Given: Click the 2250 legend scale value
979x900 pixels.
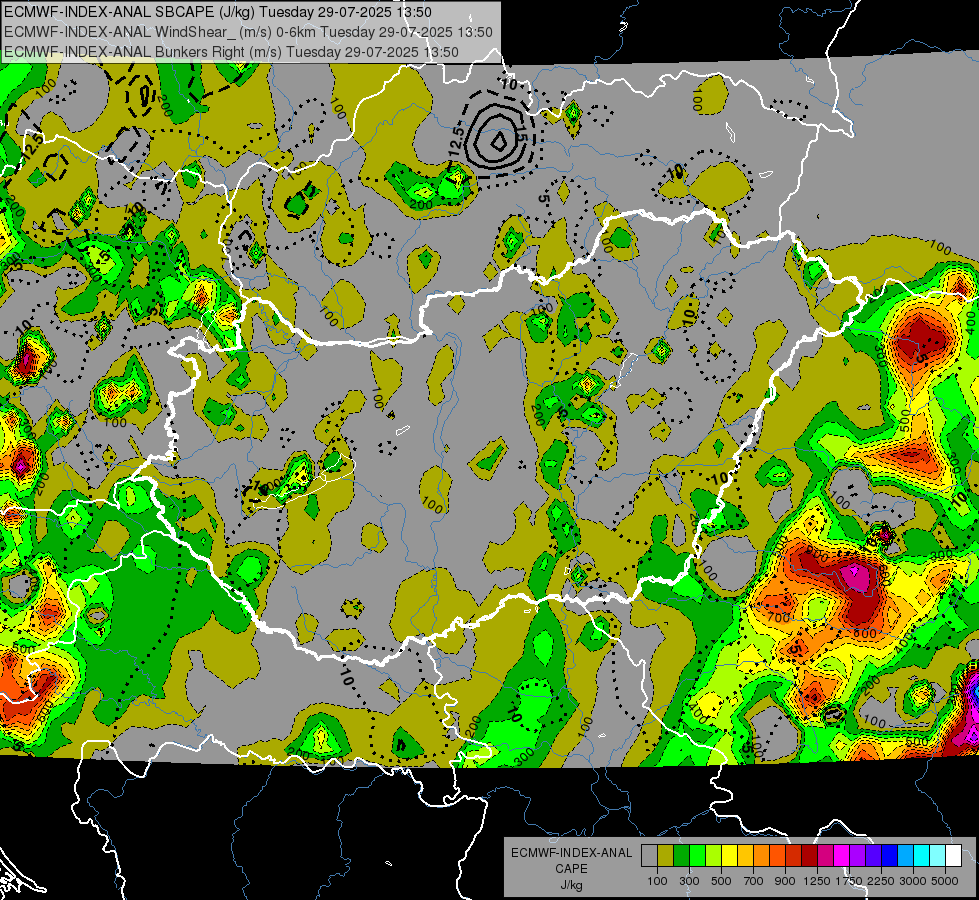Looking at the screenshot, I should [882, 881].
